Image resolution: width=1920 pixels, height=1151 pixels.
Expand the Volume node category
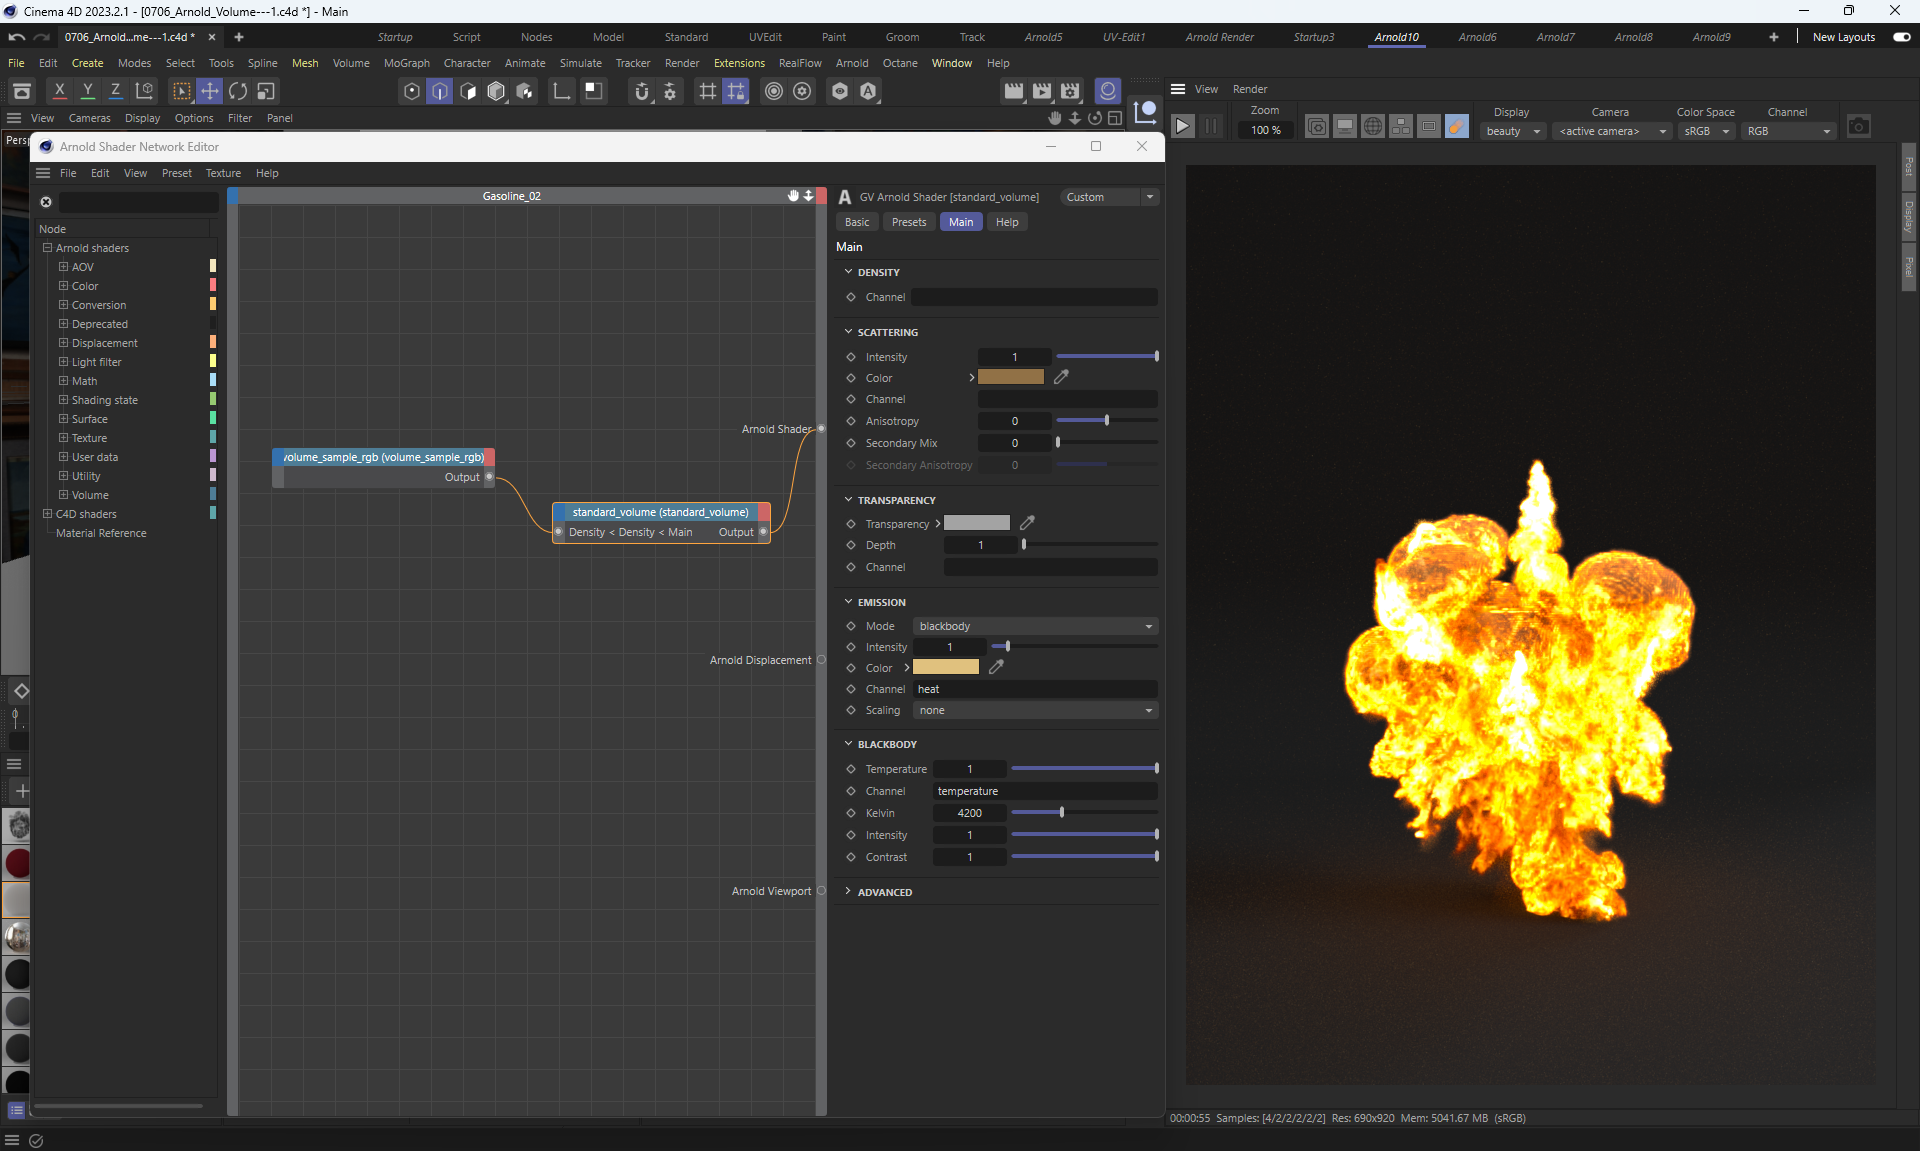click(x=63, y=495)
